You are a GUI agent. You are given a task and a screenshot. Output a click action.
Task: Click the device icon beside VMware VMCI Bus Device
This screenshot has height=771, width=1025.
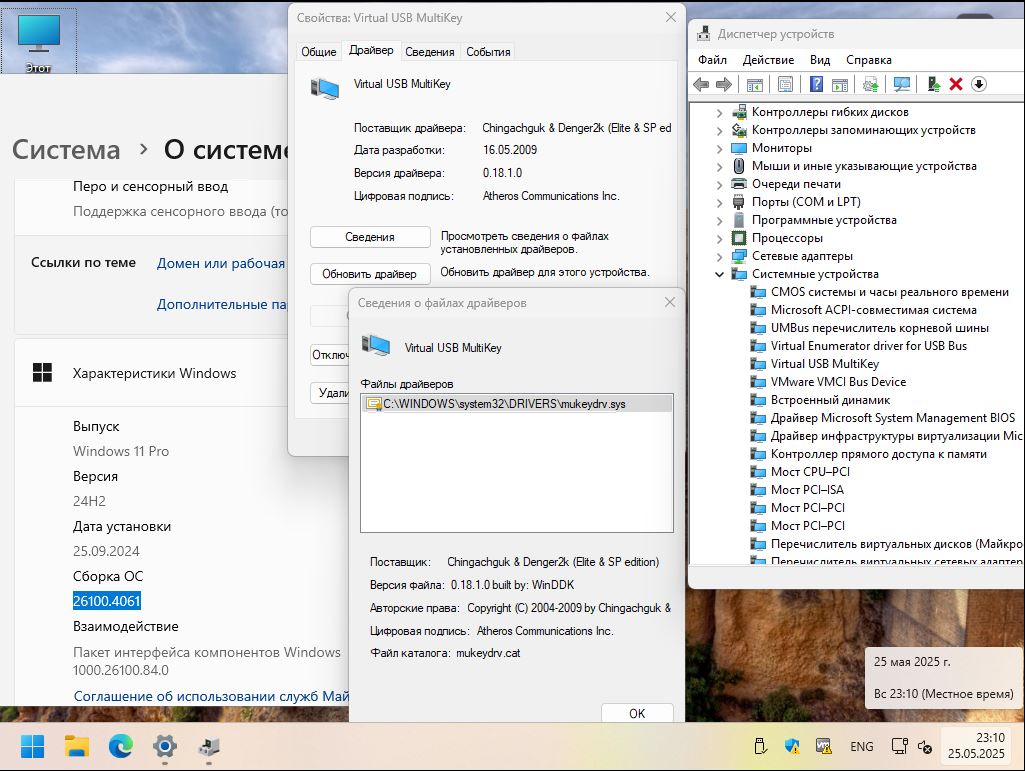[x=758, y=382]
